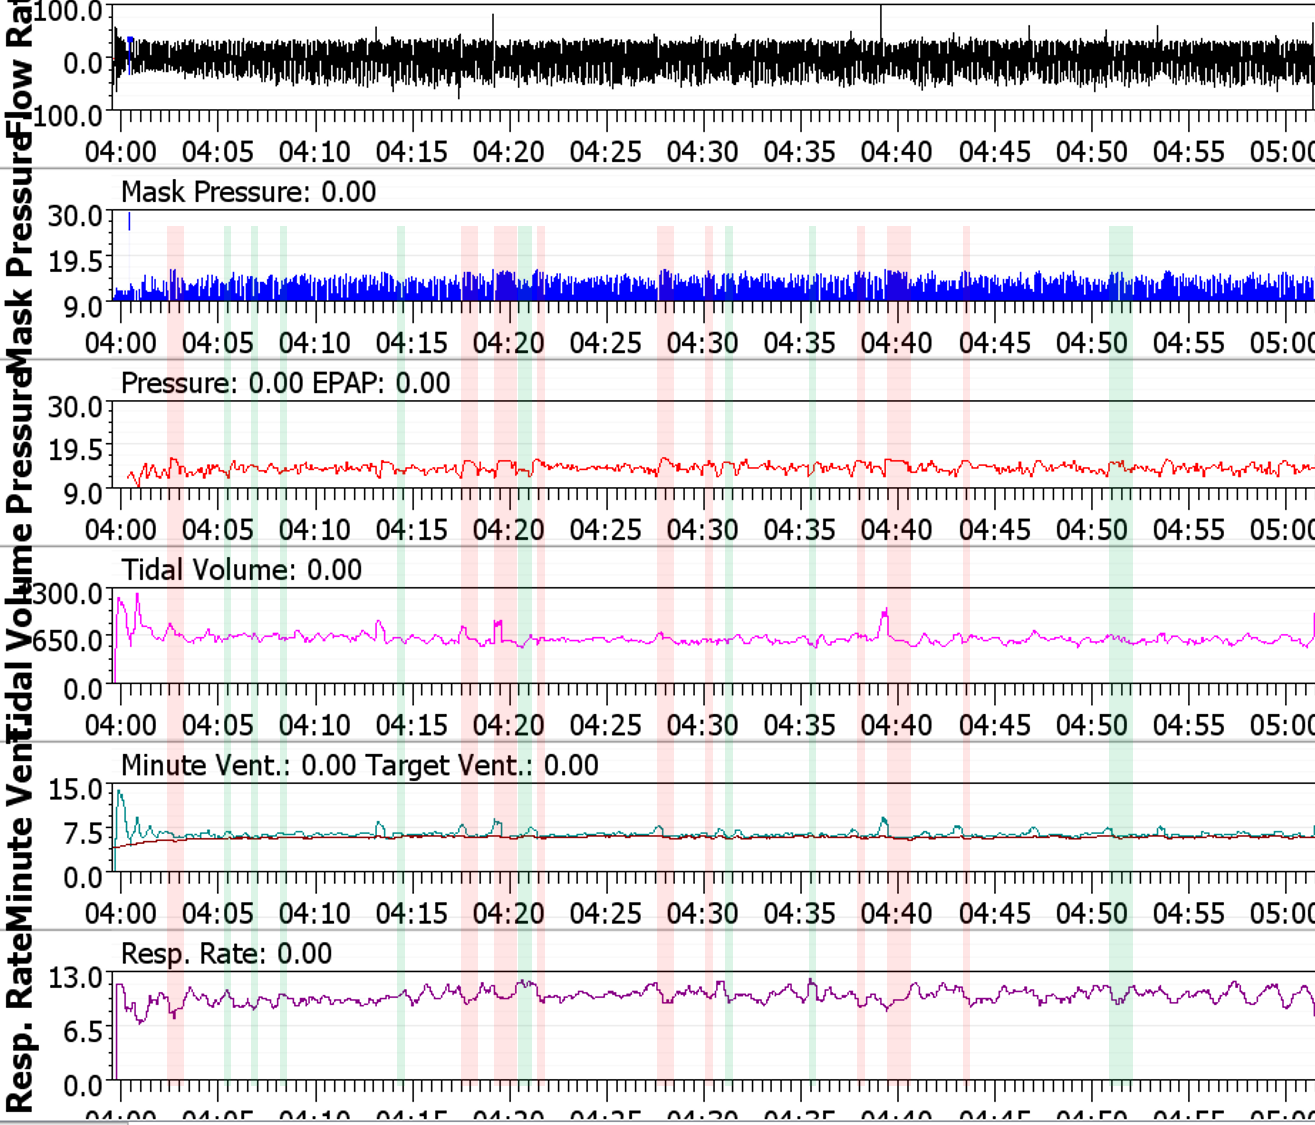The width and height of the screenshot is (1315, 1125).
Task: Select the vertical Tidal Volume graph title
Action: point(17,643)
